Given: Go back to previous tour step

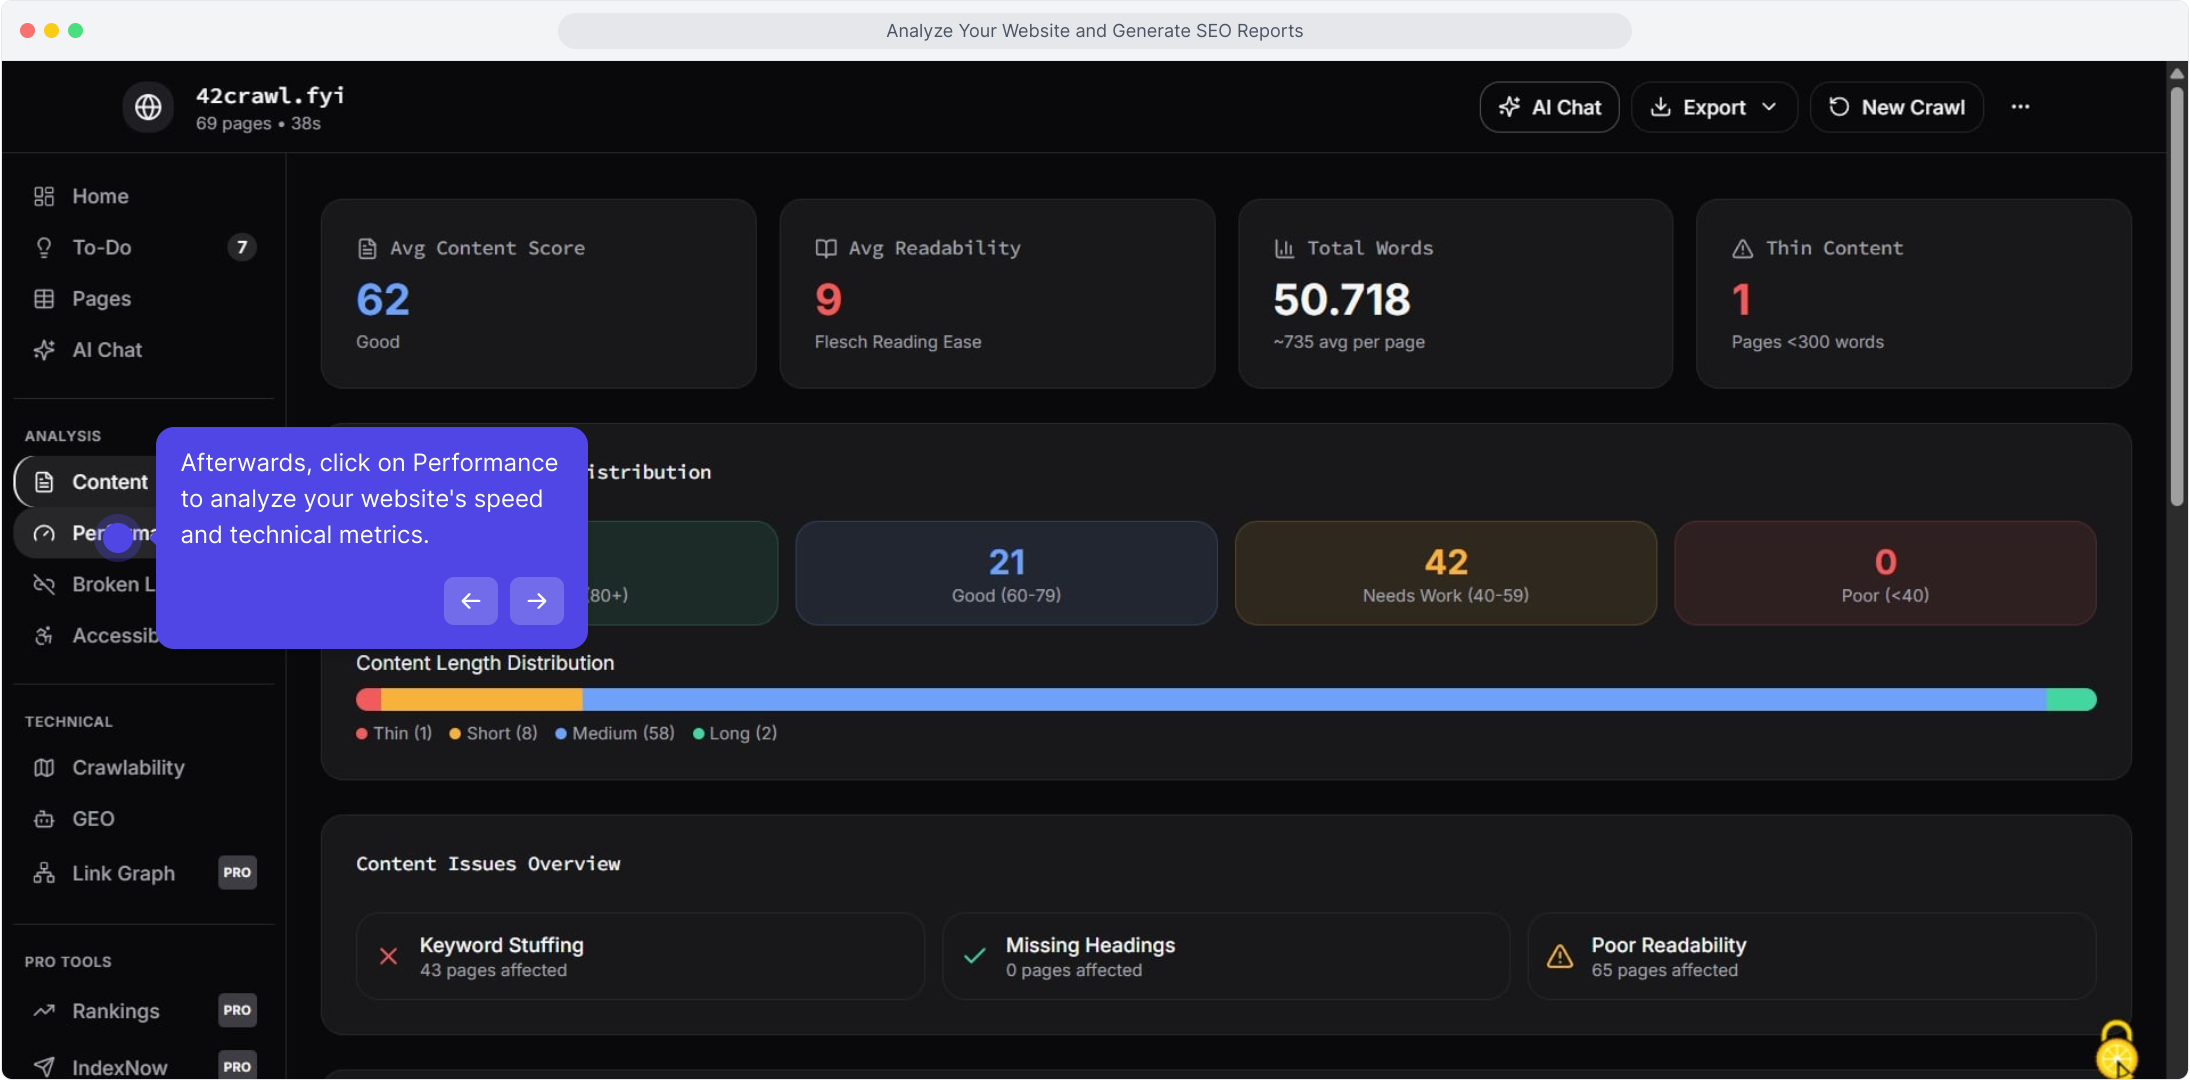Looking at the screenshot, I should coord(471,601).
